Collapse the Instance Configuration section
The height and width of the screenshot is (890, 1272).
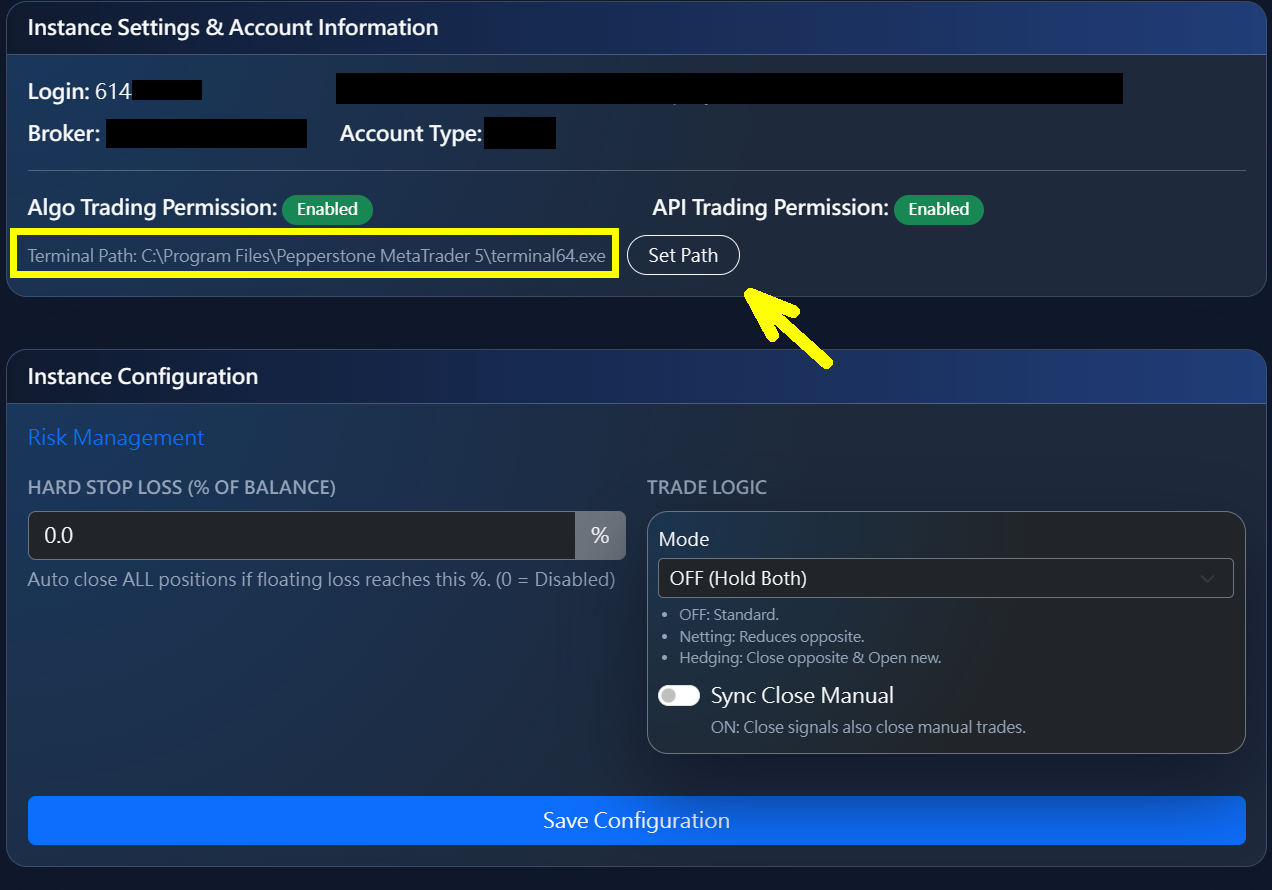tap(142, 376)
